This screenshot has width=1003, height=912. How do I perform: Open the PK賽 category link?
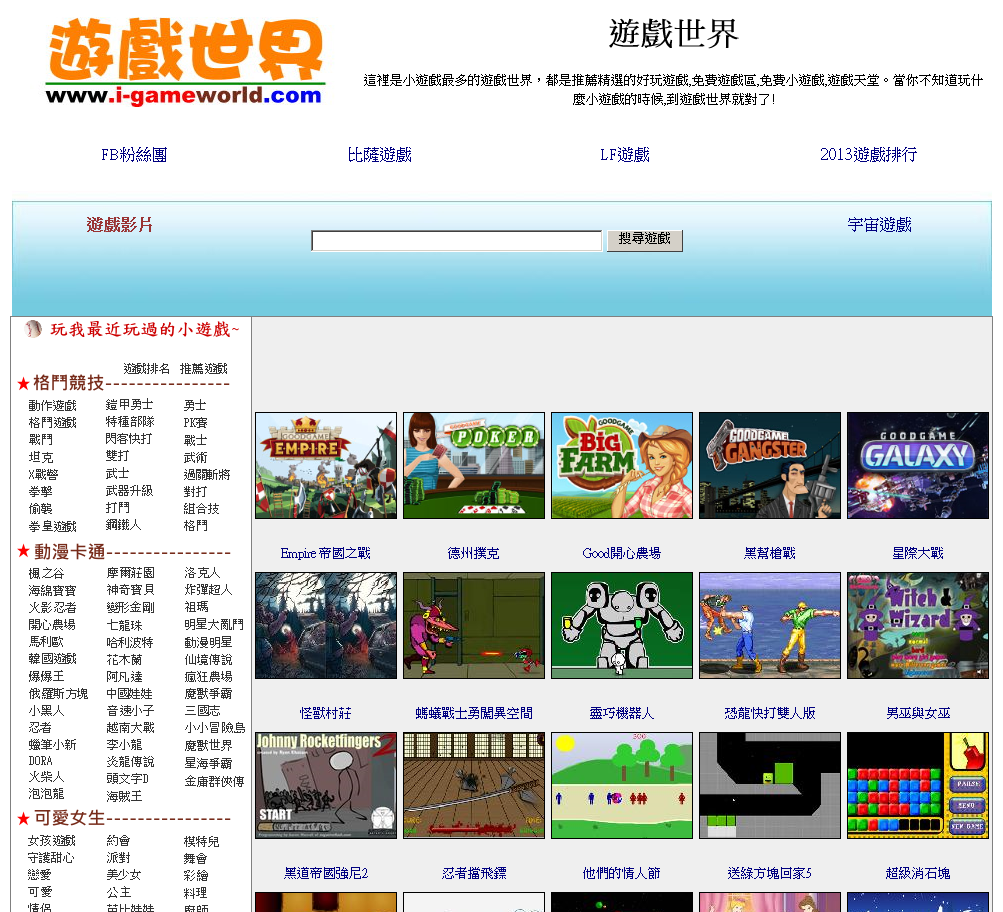tap(195, 423)
